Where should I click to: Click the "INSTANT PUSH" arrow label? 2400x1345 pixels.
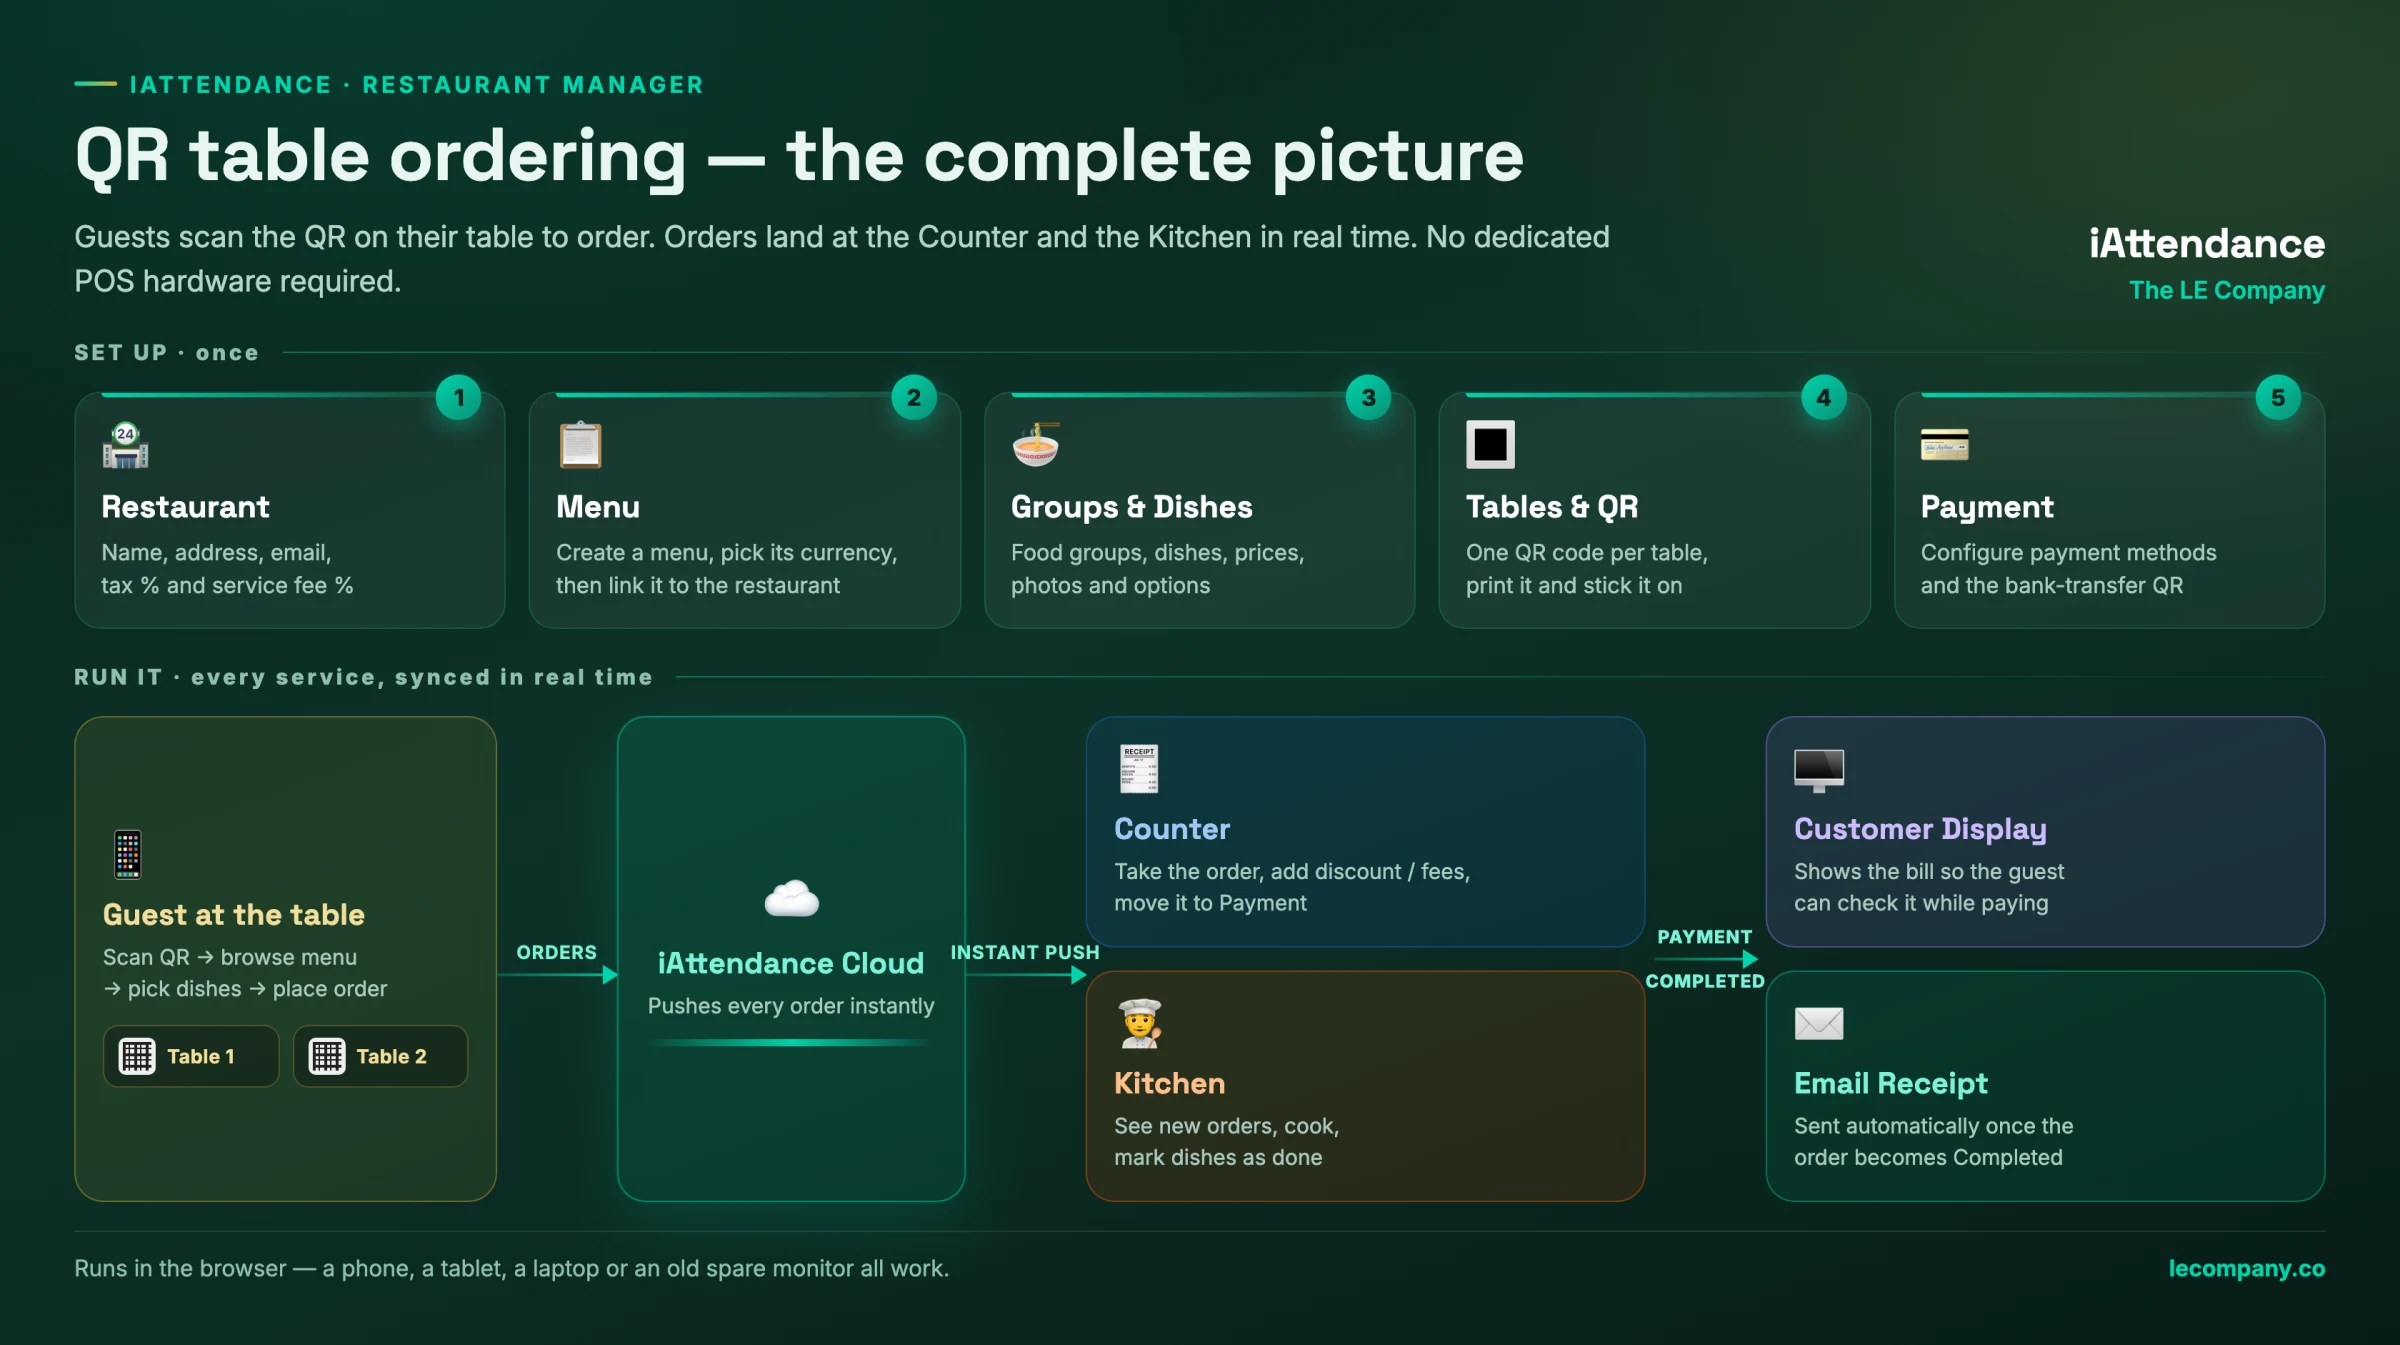1025,953
